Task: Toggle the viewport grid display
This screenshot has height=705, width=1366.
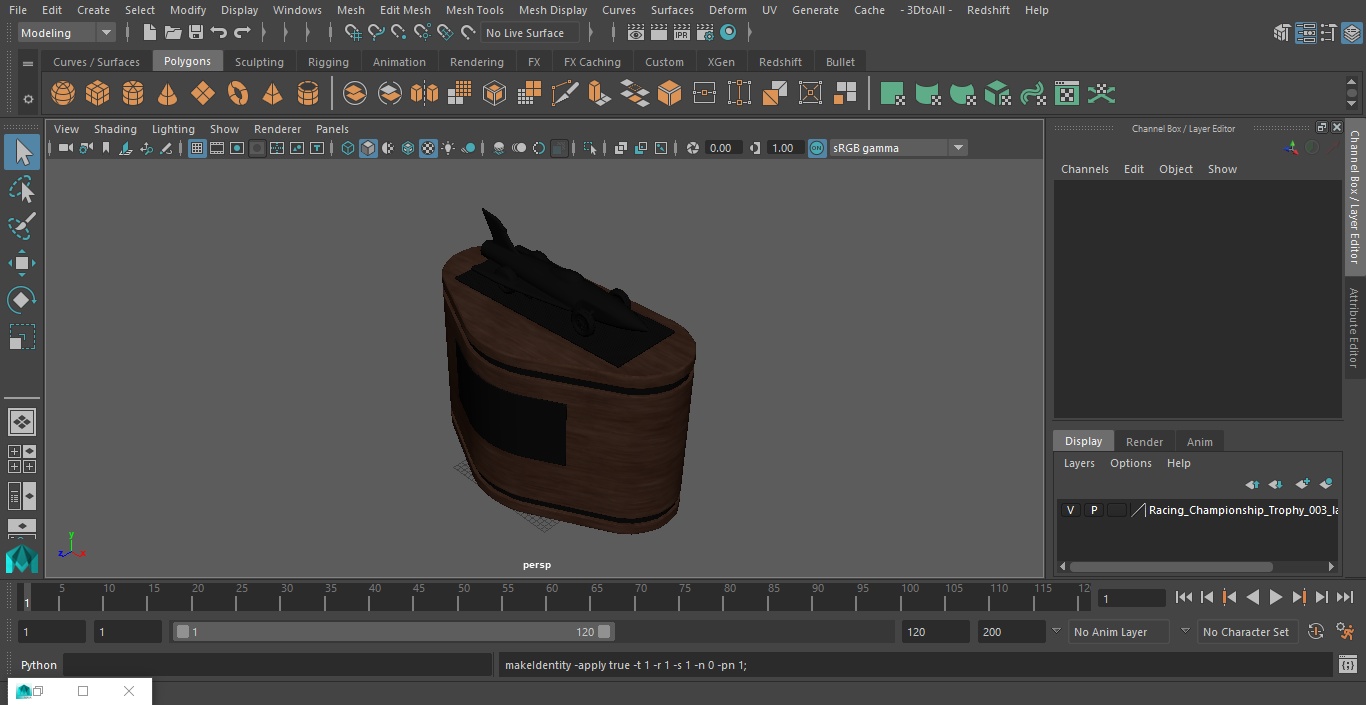Action: pos(197,148)
